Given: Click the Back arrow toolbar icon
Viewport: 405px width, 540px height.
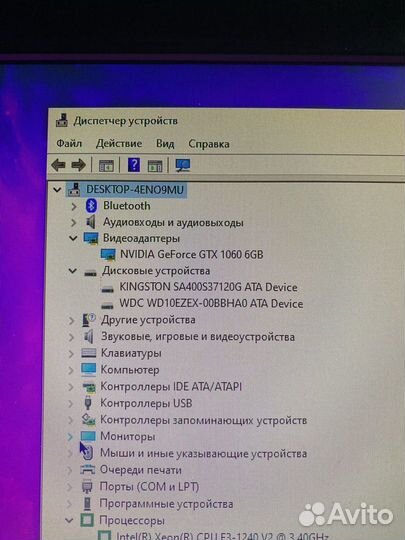Looking at the screenshot, I should (58, 165).
